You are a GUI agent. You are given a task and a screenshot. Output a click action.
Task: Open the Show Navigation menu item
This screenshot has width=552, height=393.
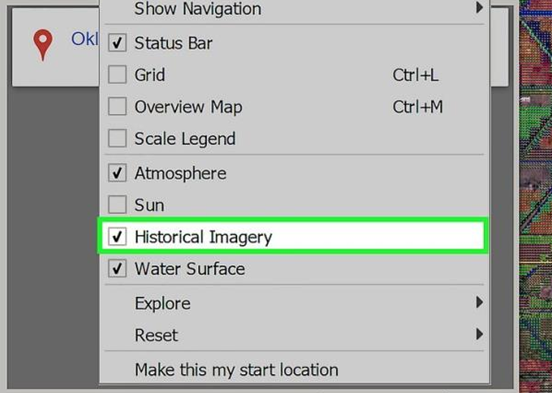(294, 8)
